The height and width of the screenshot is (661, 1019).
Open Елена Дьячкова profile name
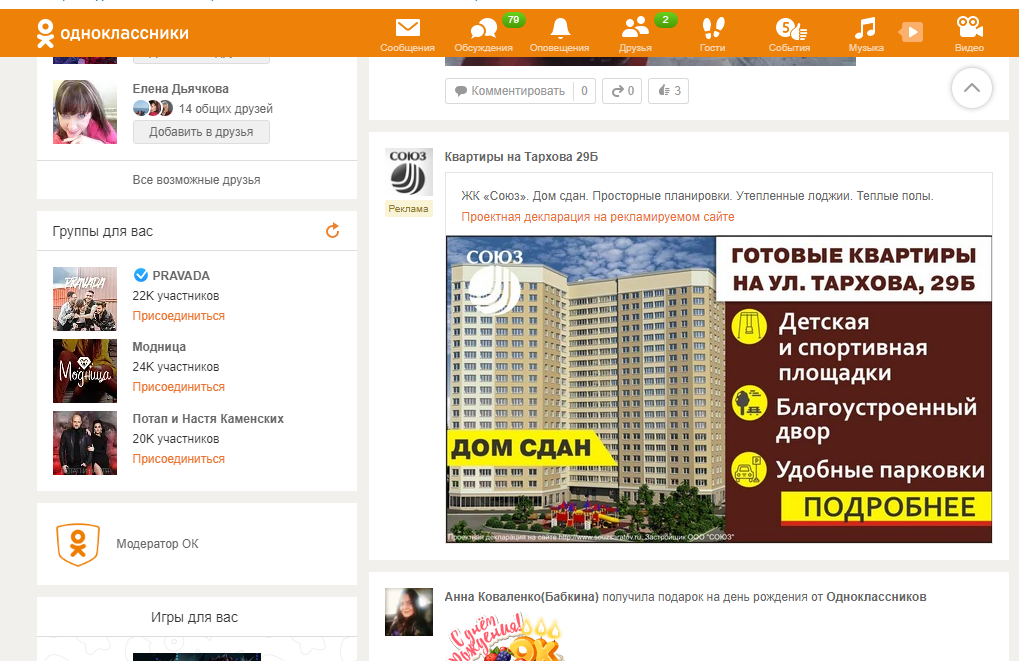coord(181,89)
